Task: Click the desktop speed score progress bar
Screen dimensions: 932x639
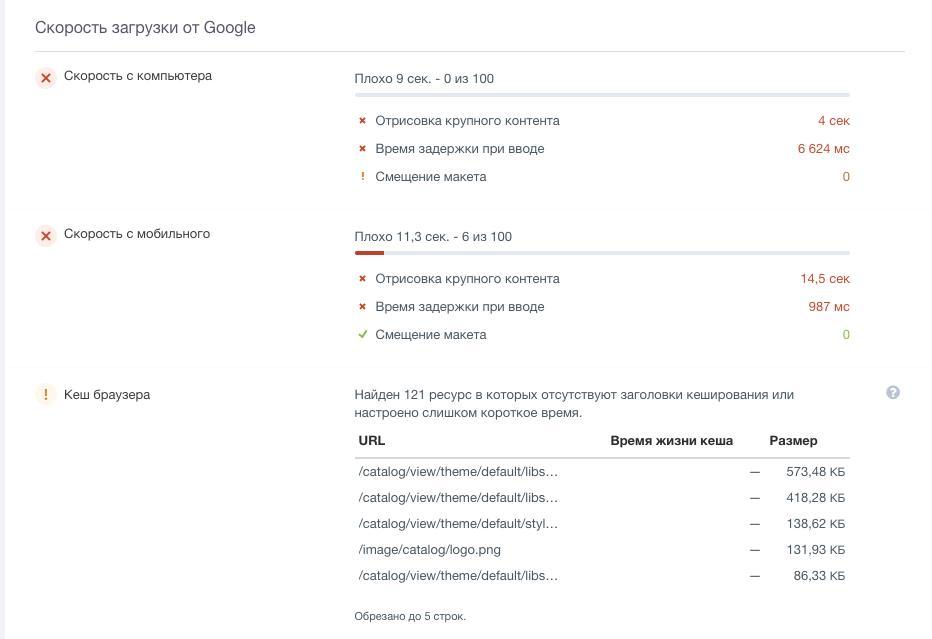Action: (601, 95)
